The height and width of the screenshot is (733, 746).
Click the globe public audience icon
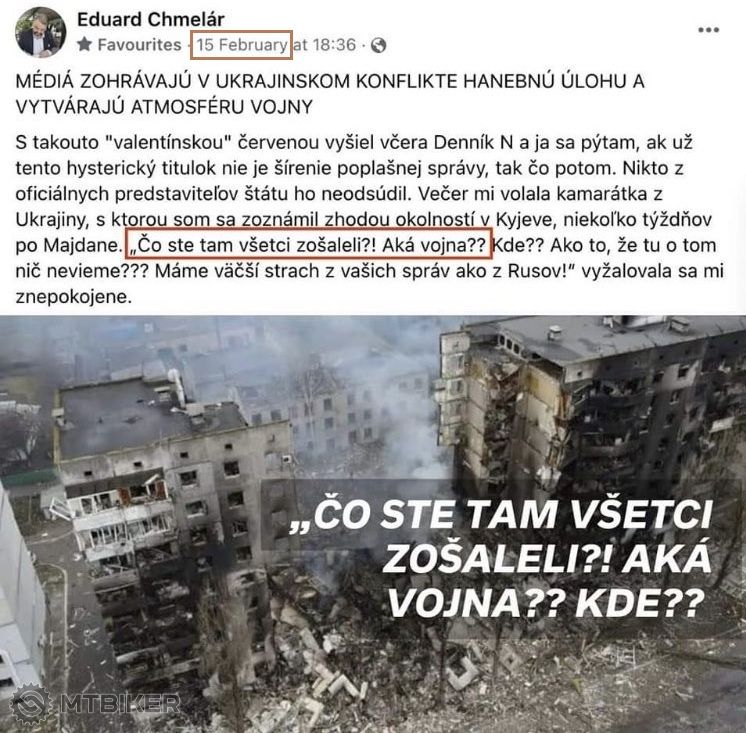point(378,45)
